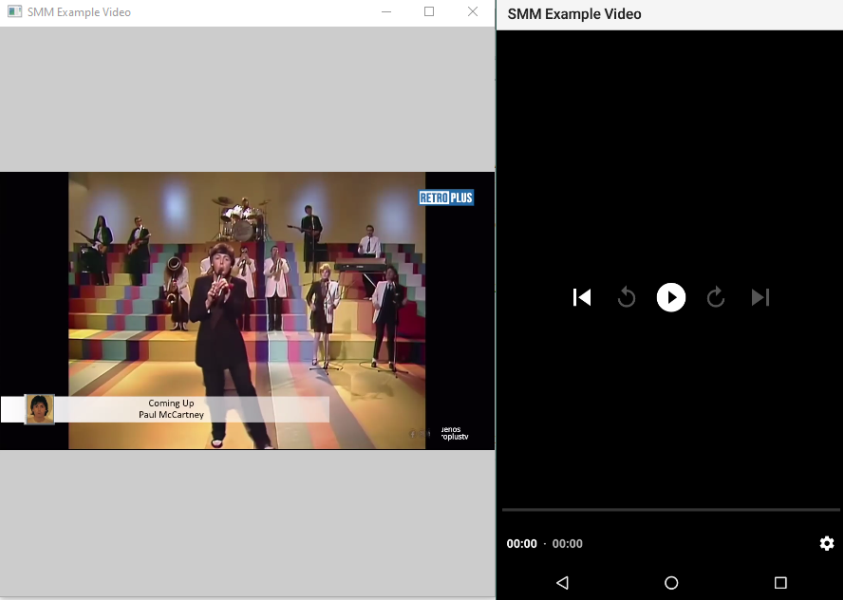
Task: Tap the fast-forward circular arrow icon
Action: coord(716,297)
